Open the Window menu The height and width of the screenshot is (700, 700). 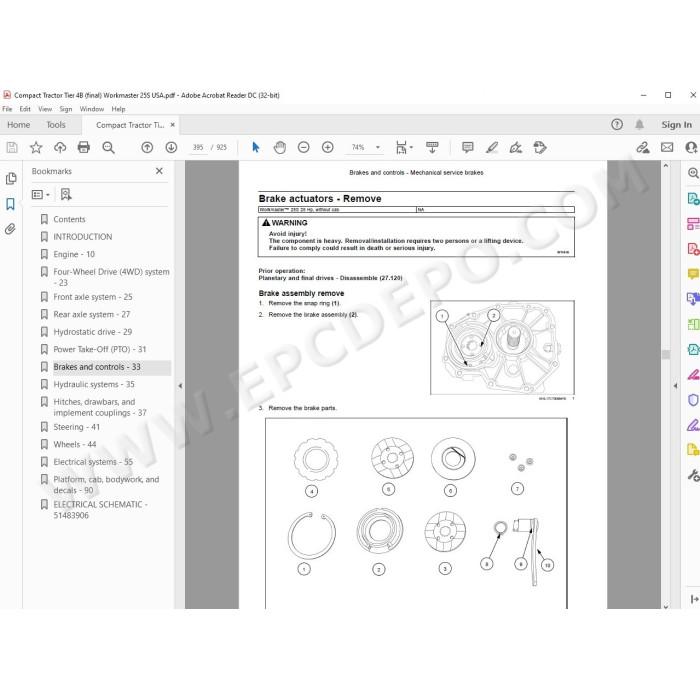[92, 109]
